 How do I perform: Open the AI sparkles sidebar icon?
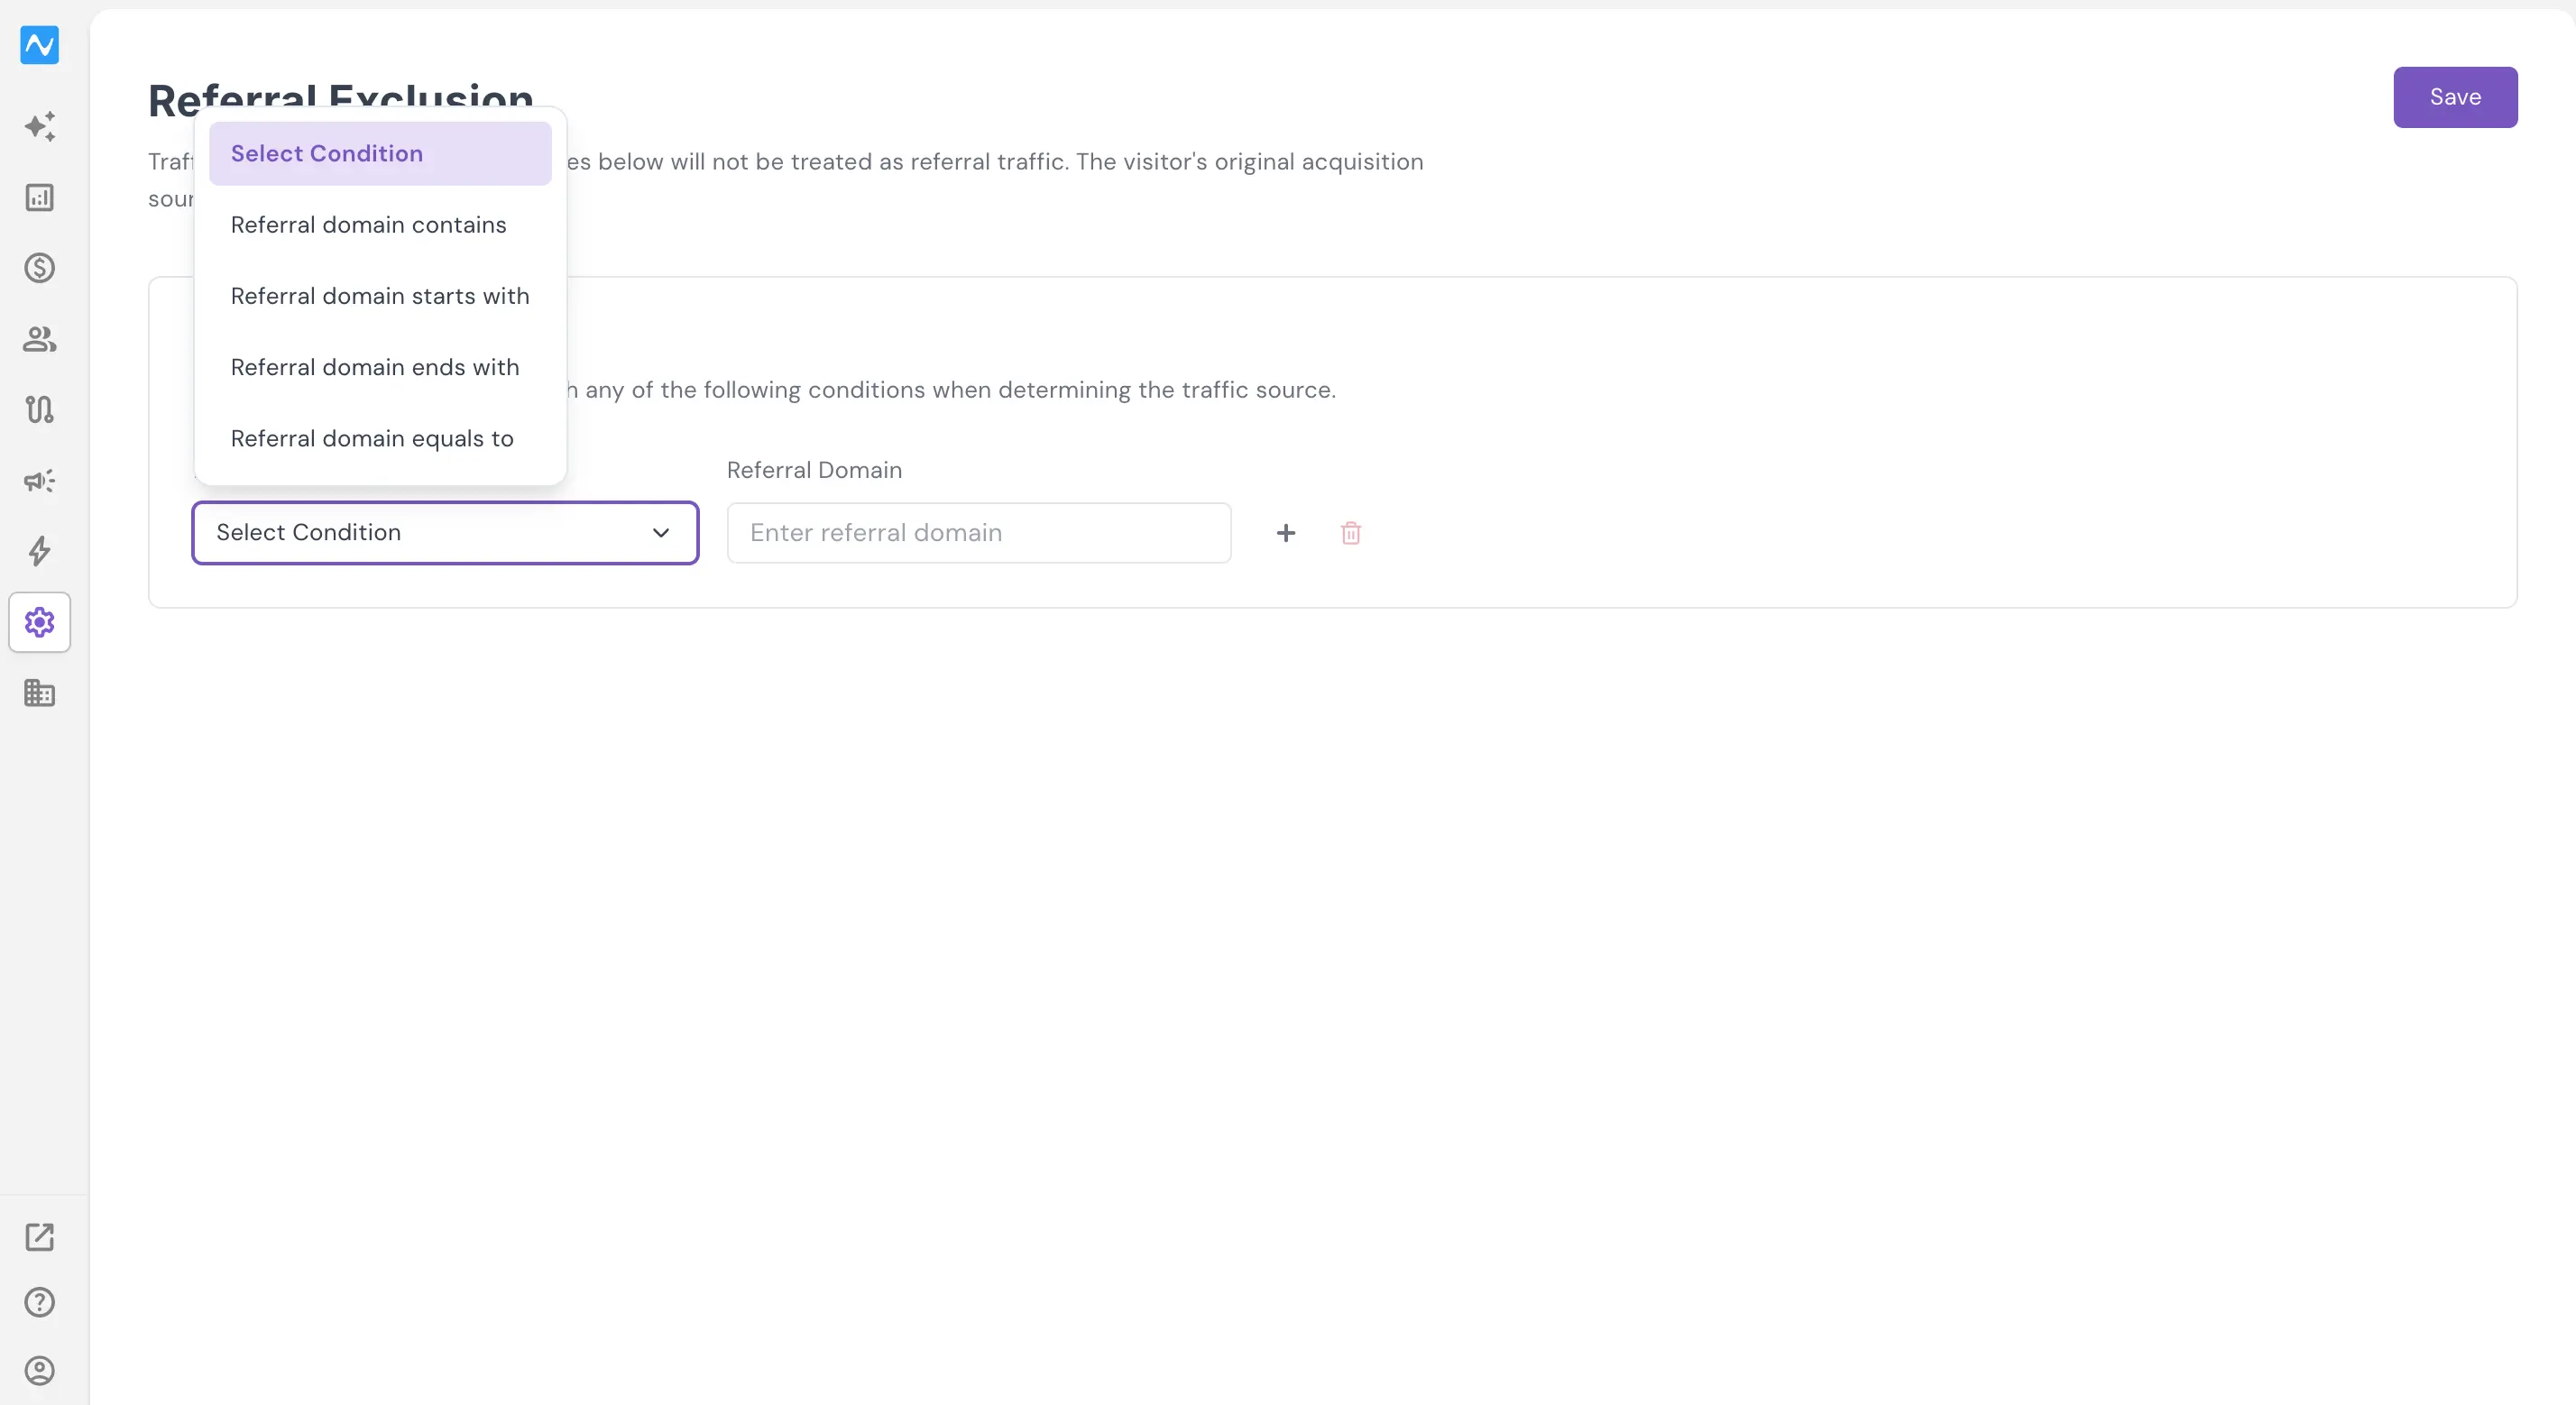pyautogui.click(x=40, y=126)
